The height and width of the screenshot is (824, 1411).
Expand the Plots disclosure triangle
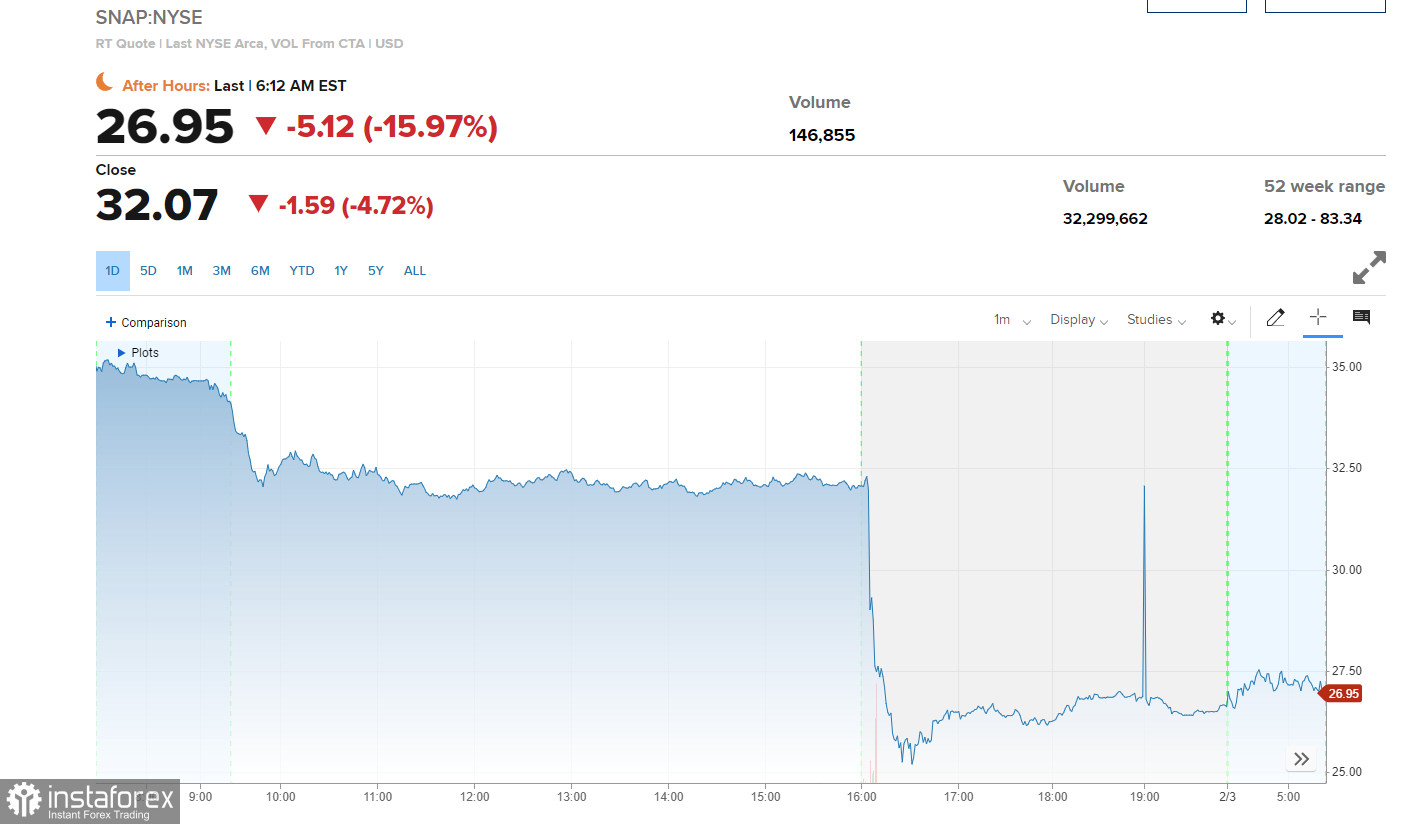point(122,353)
